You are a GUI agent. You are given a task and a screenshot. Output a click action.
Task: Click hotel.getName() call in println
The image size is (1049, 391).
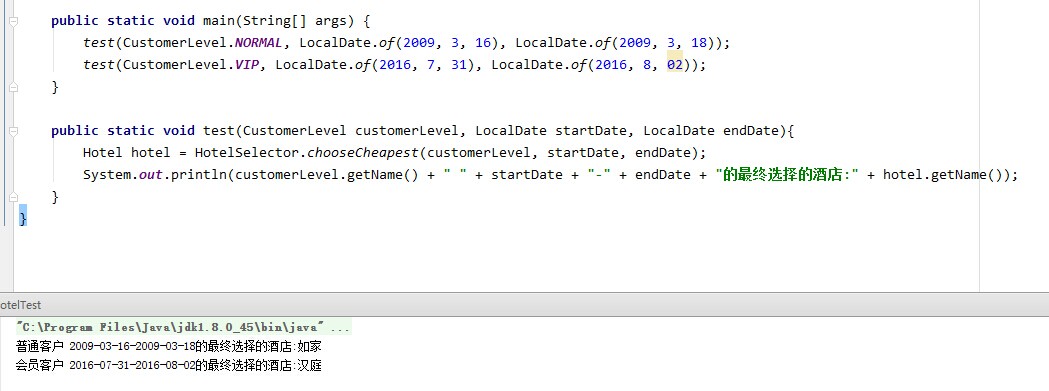(x=943, y=175)
